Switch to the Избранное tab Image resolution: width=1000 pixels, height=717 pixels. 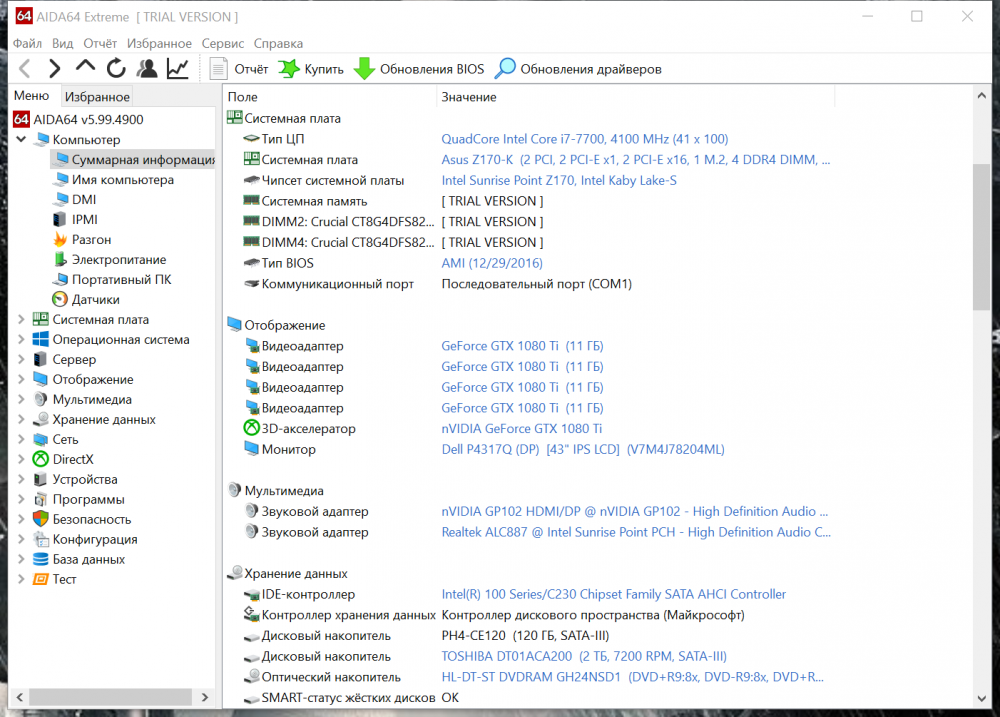pos(97,96)
